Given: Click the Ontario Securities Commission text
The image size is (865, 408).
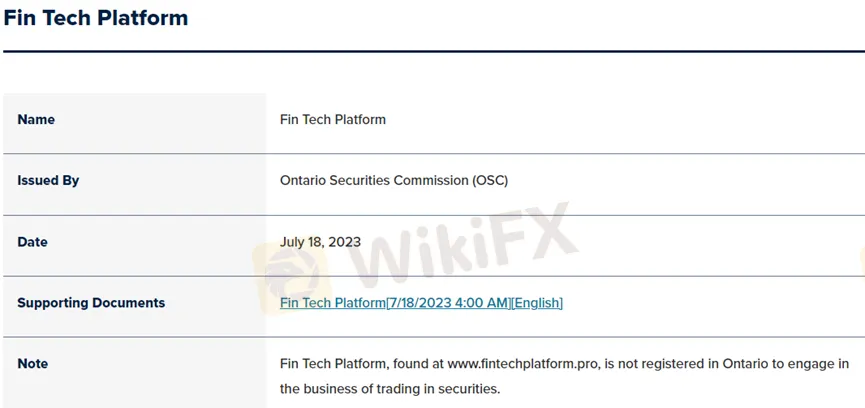Looking at the screenshot, I should (x=374, y=181).
